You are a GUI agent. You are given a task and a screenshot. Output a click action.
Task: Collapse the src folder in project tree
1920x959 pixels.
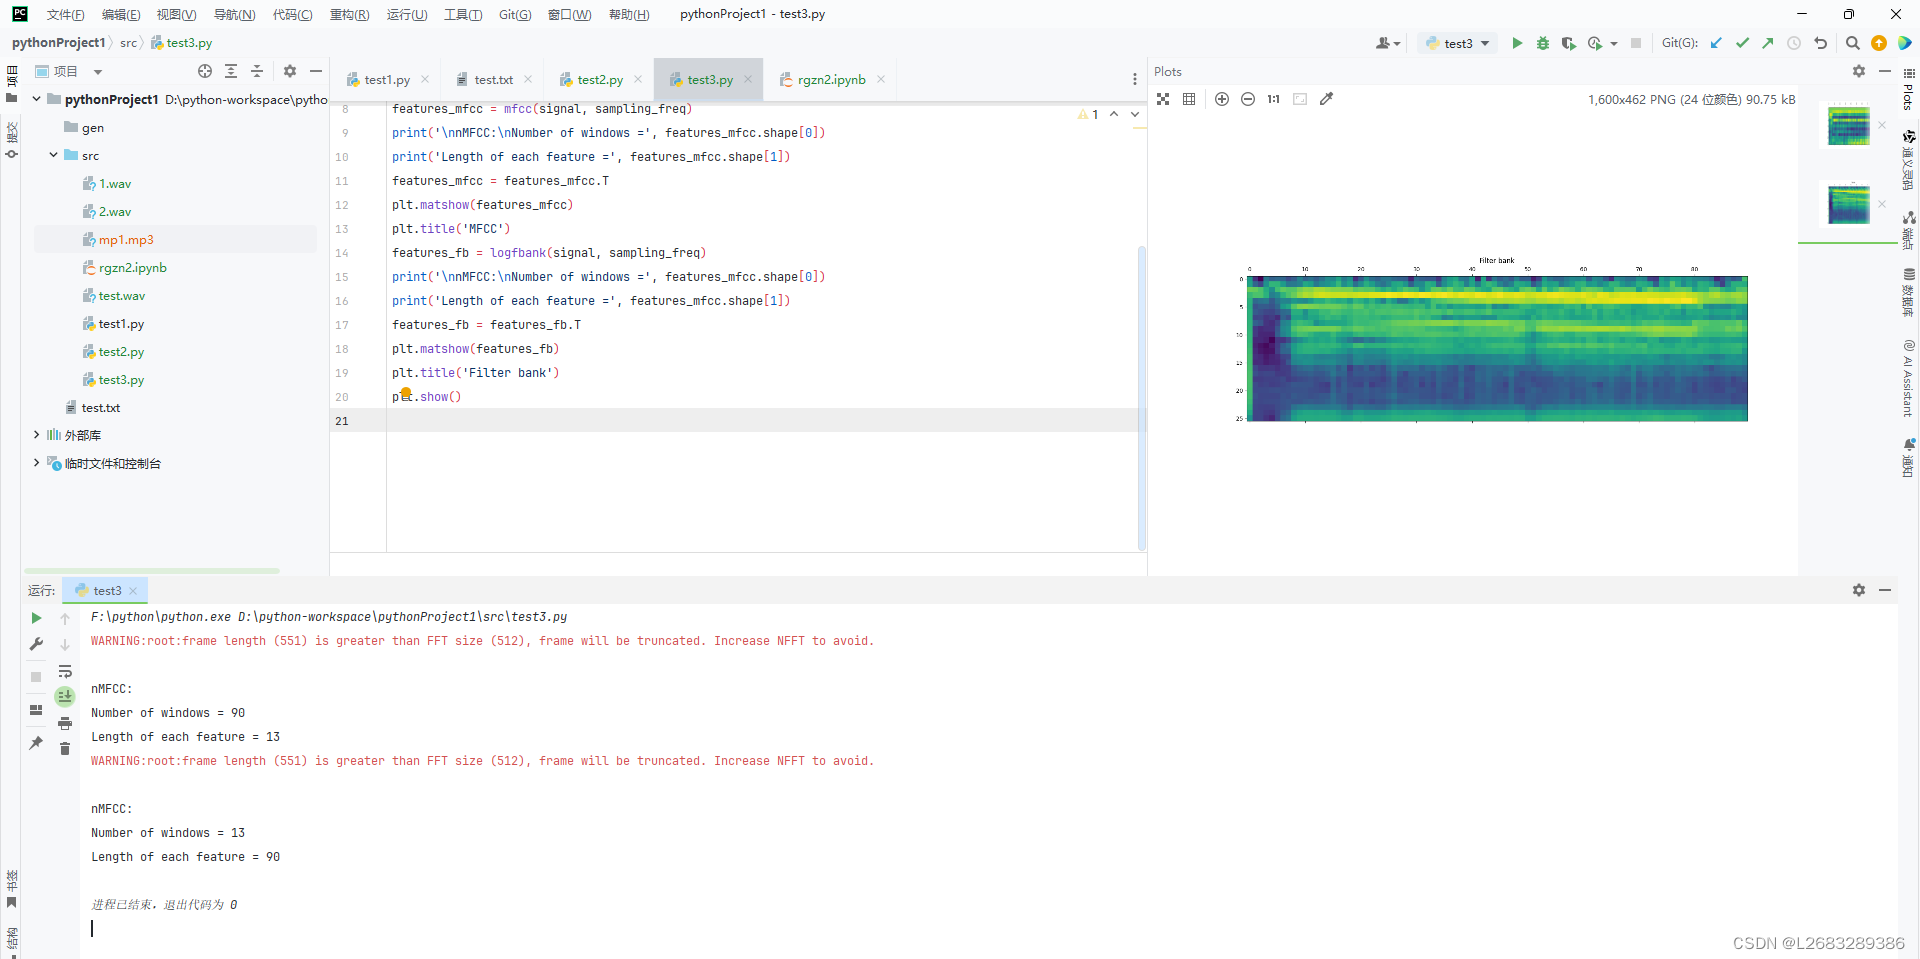click(54, 155)
